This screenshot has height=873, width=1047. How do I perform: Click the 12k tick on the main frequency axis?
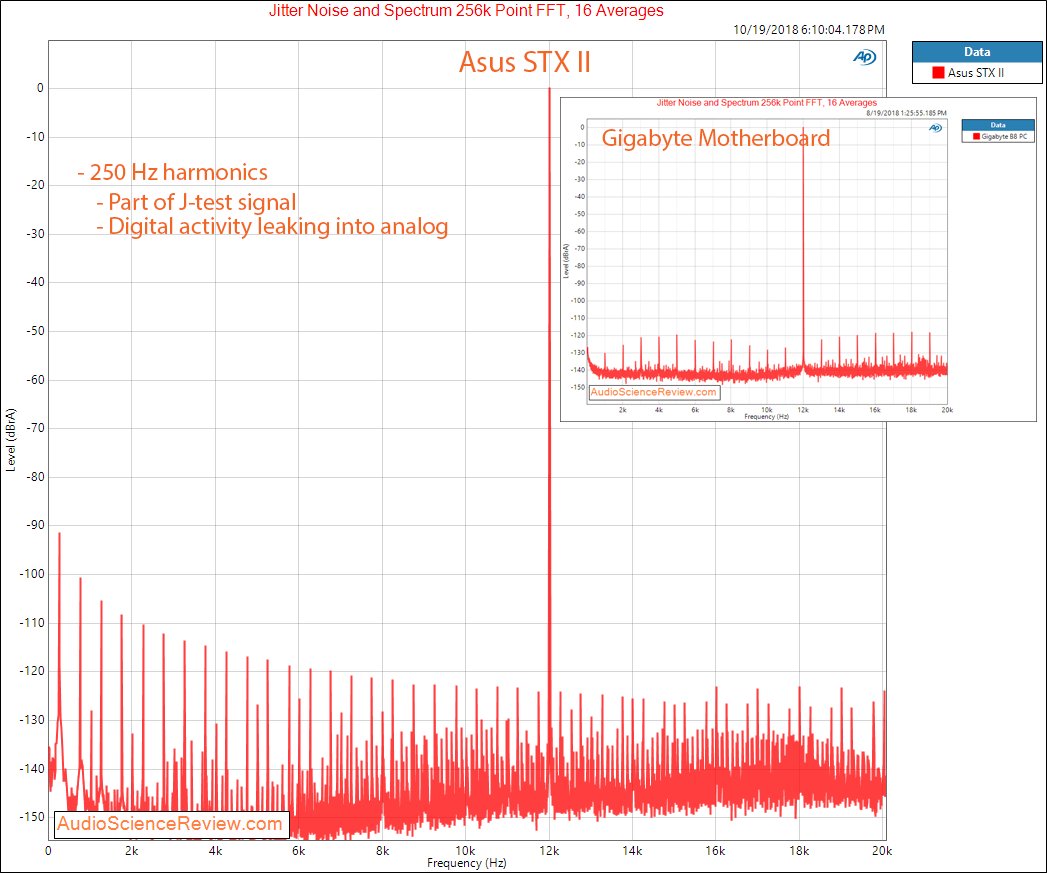pyautogui.click(x=549, y=851)
